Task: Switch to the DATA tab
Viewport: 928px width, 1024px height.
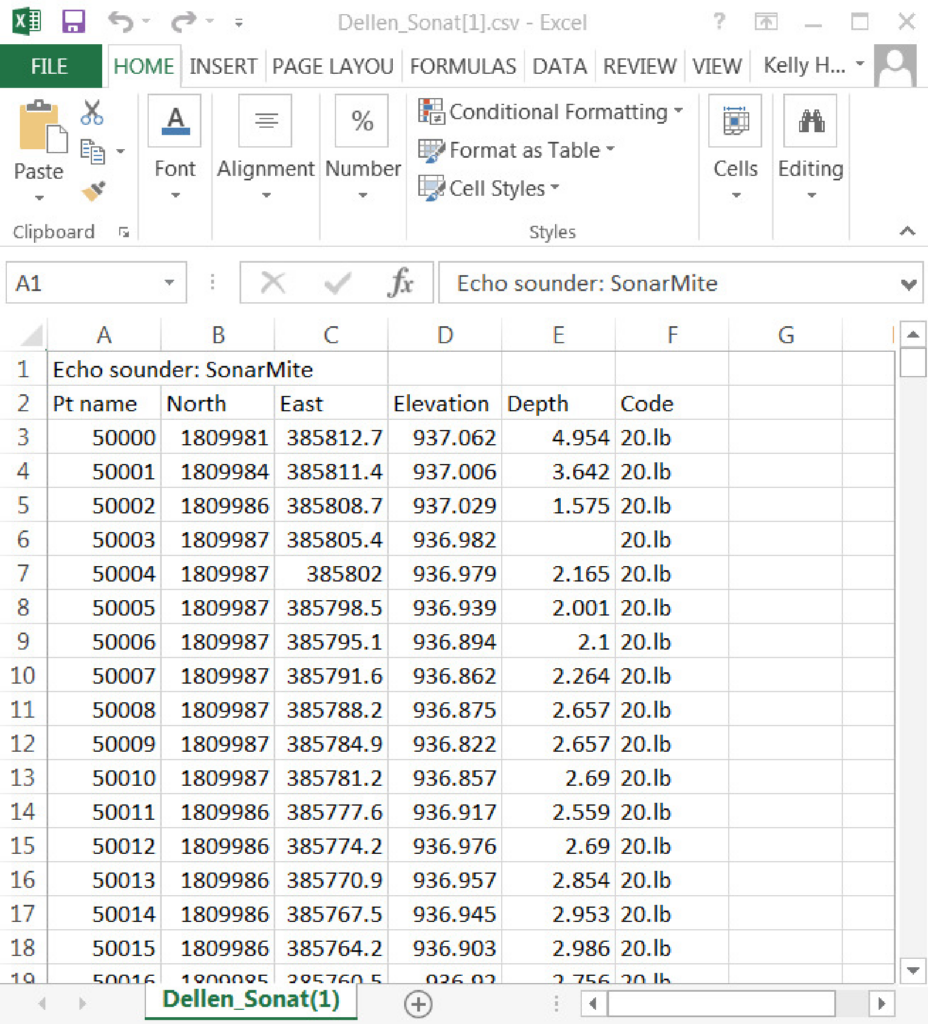Action: pos(560,66)
